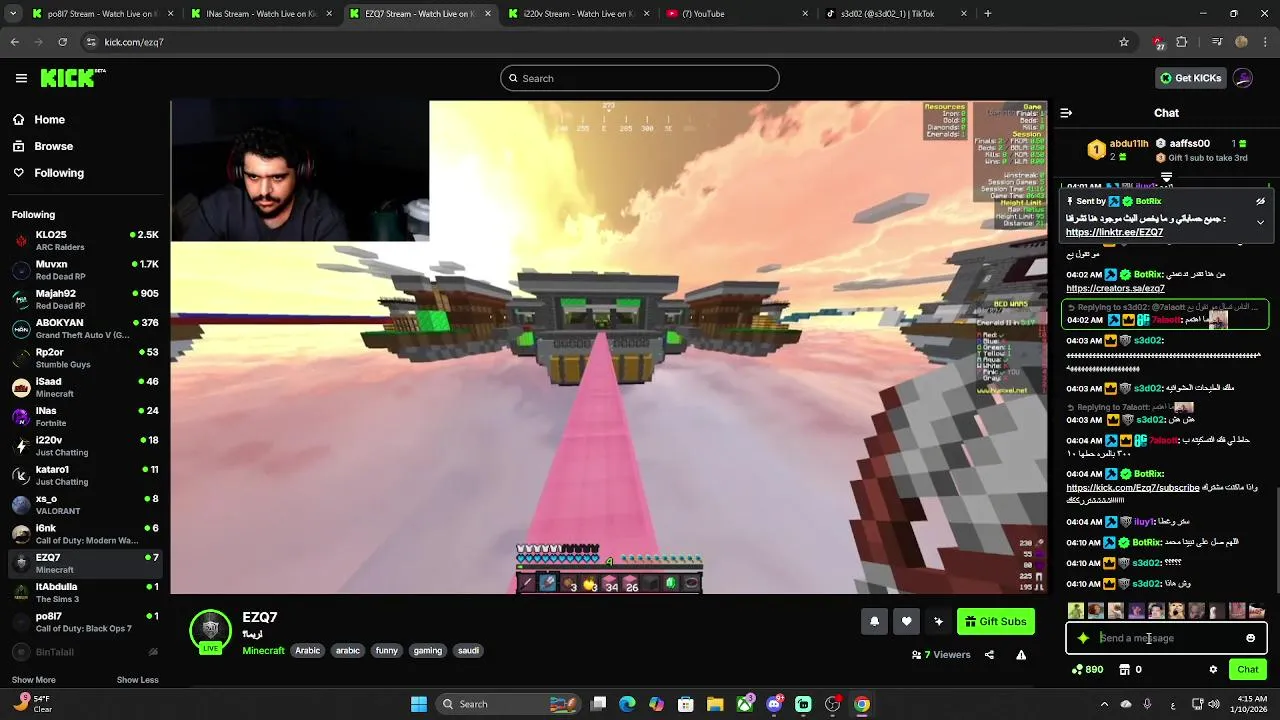The width and height of the screenshot is (1280, 720).
Task: Click the sparkle button beside Gift Subs
Action: click(938, 621)
